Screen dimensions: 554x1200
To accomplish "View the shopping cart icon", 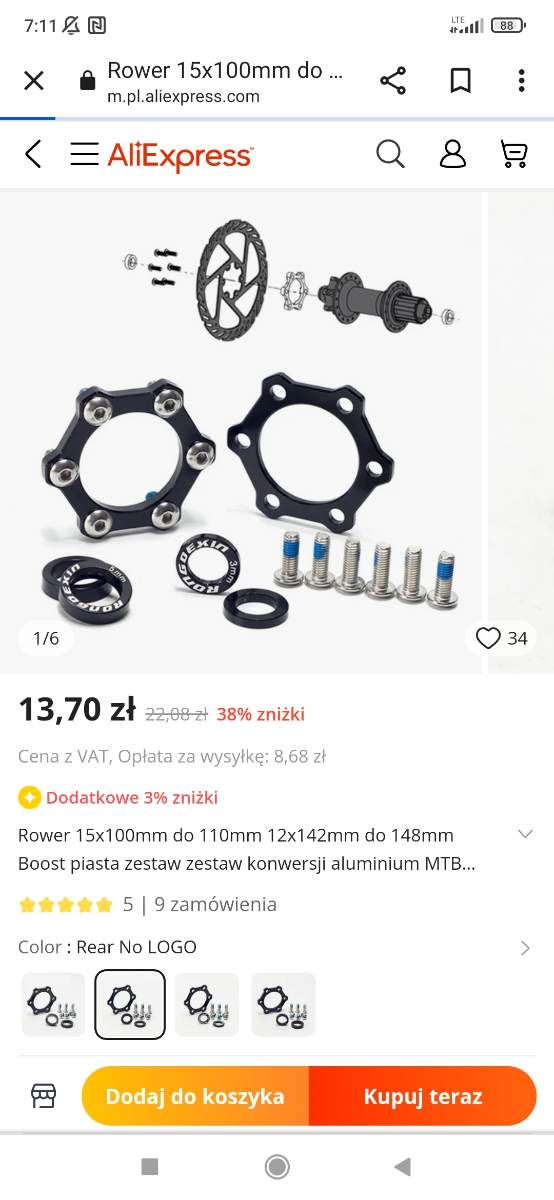I will [513, 154].
